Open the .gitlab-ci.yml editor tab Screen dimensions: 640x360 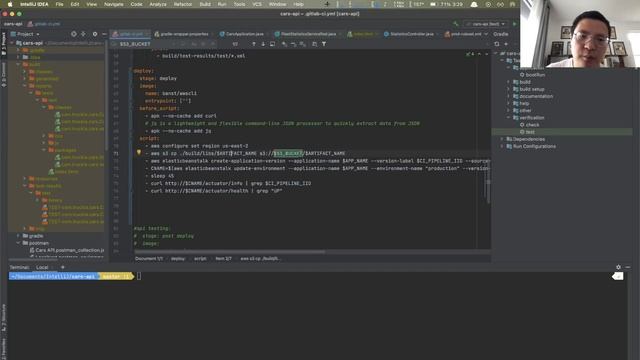tap(130, 34)
